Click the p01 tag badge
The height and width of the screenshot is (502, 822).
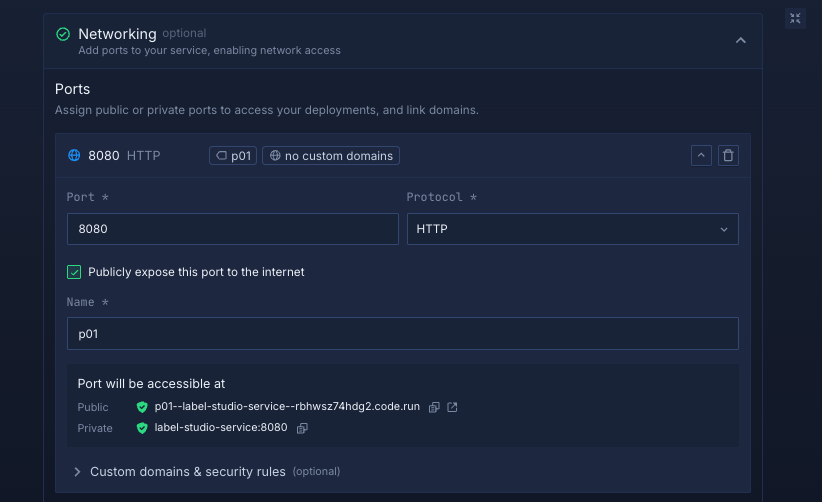233,156
